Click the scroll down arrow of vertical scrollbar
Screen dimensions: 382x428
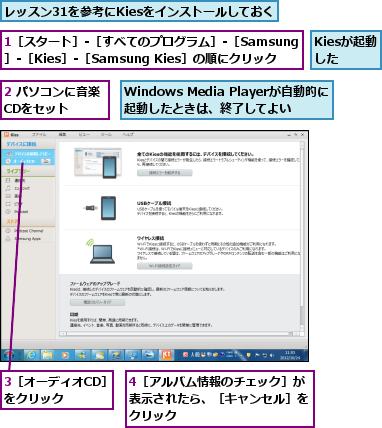tap(302, 328)
